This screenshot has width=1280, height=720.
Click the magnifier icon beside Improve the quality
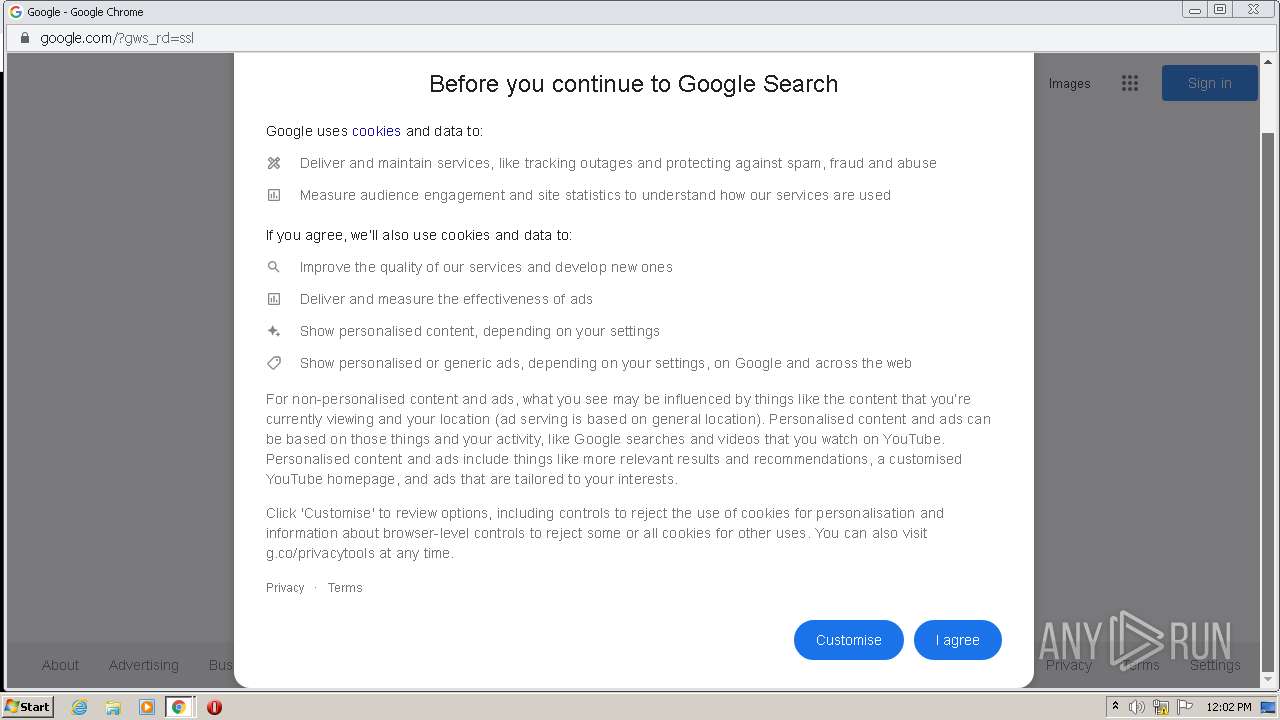click(274, 267)
